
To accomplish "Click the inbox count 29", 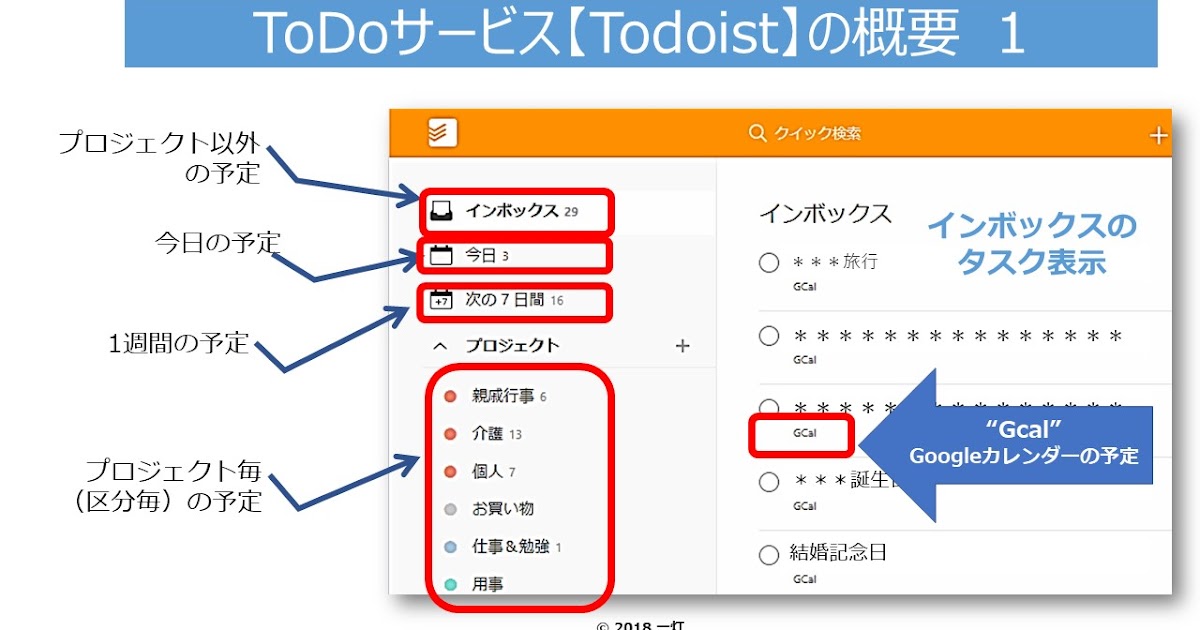I will (x=571, y=212).
